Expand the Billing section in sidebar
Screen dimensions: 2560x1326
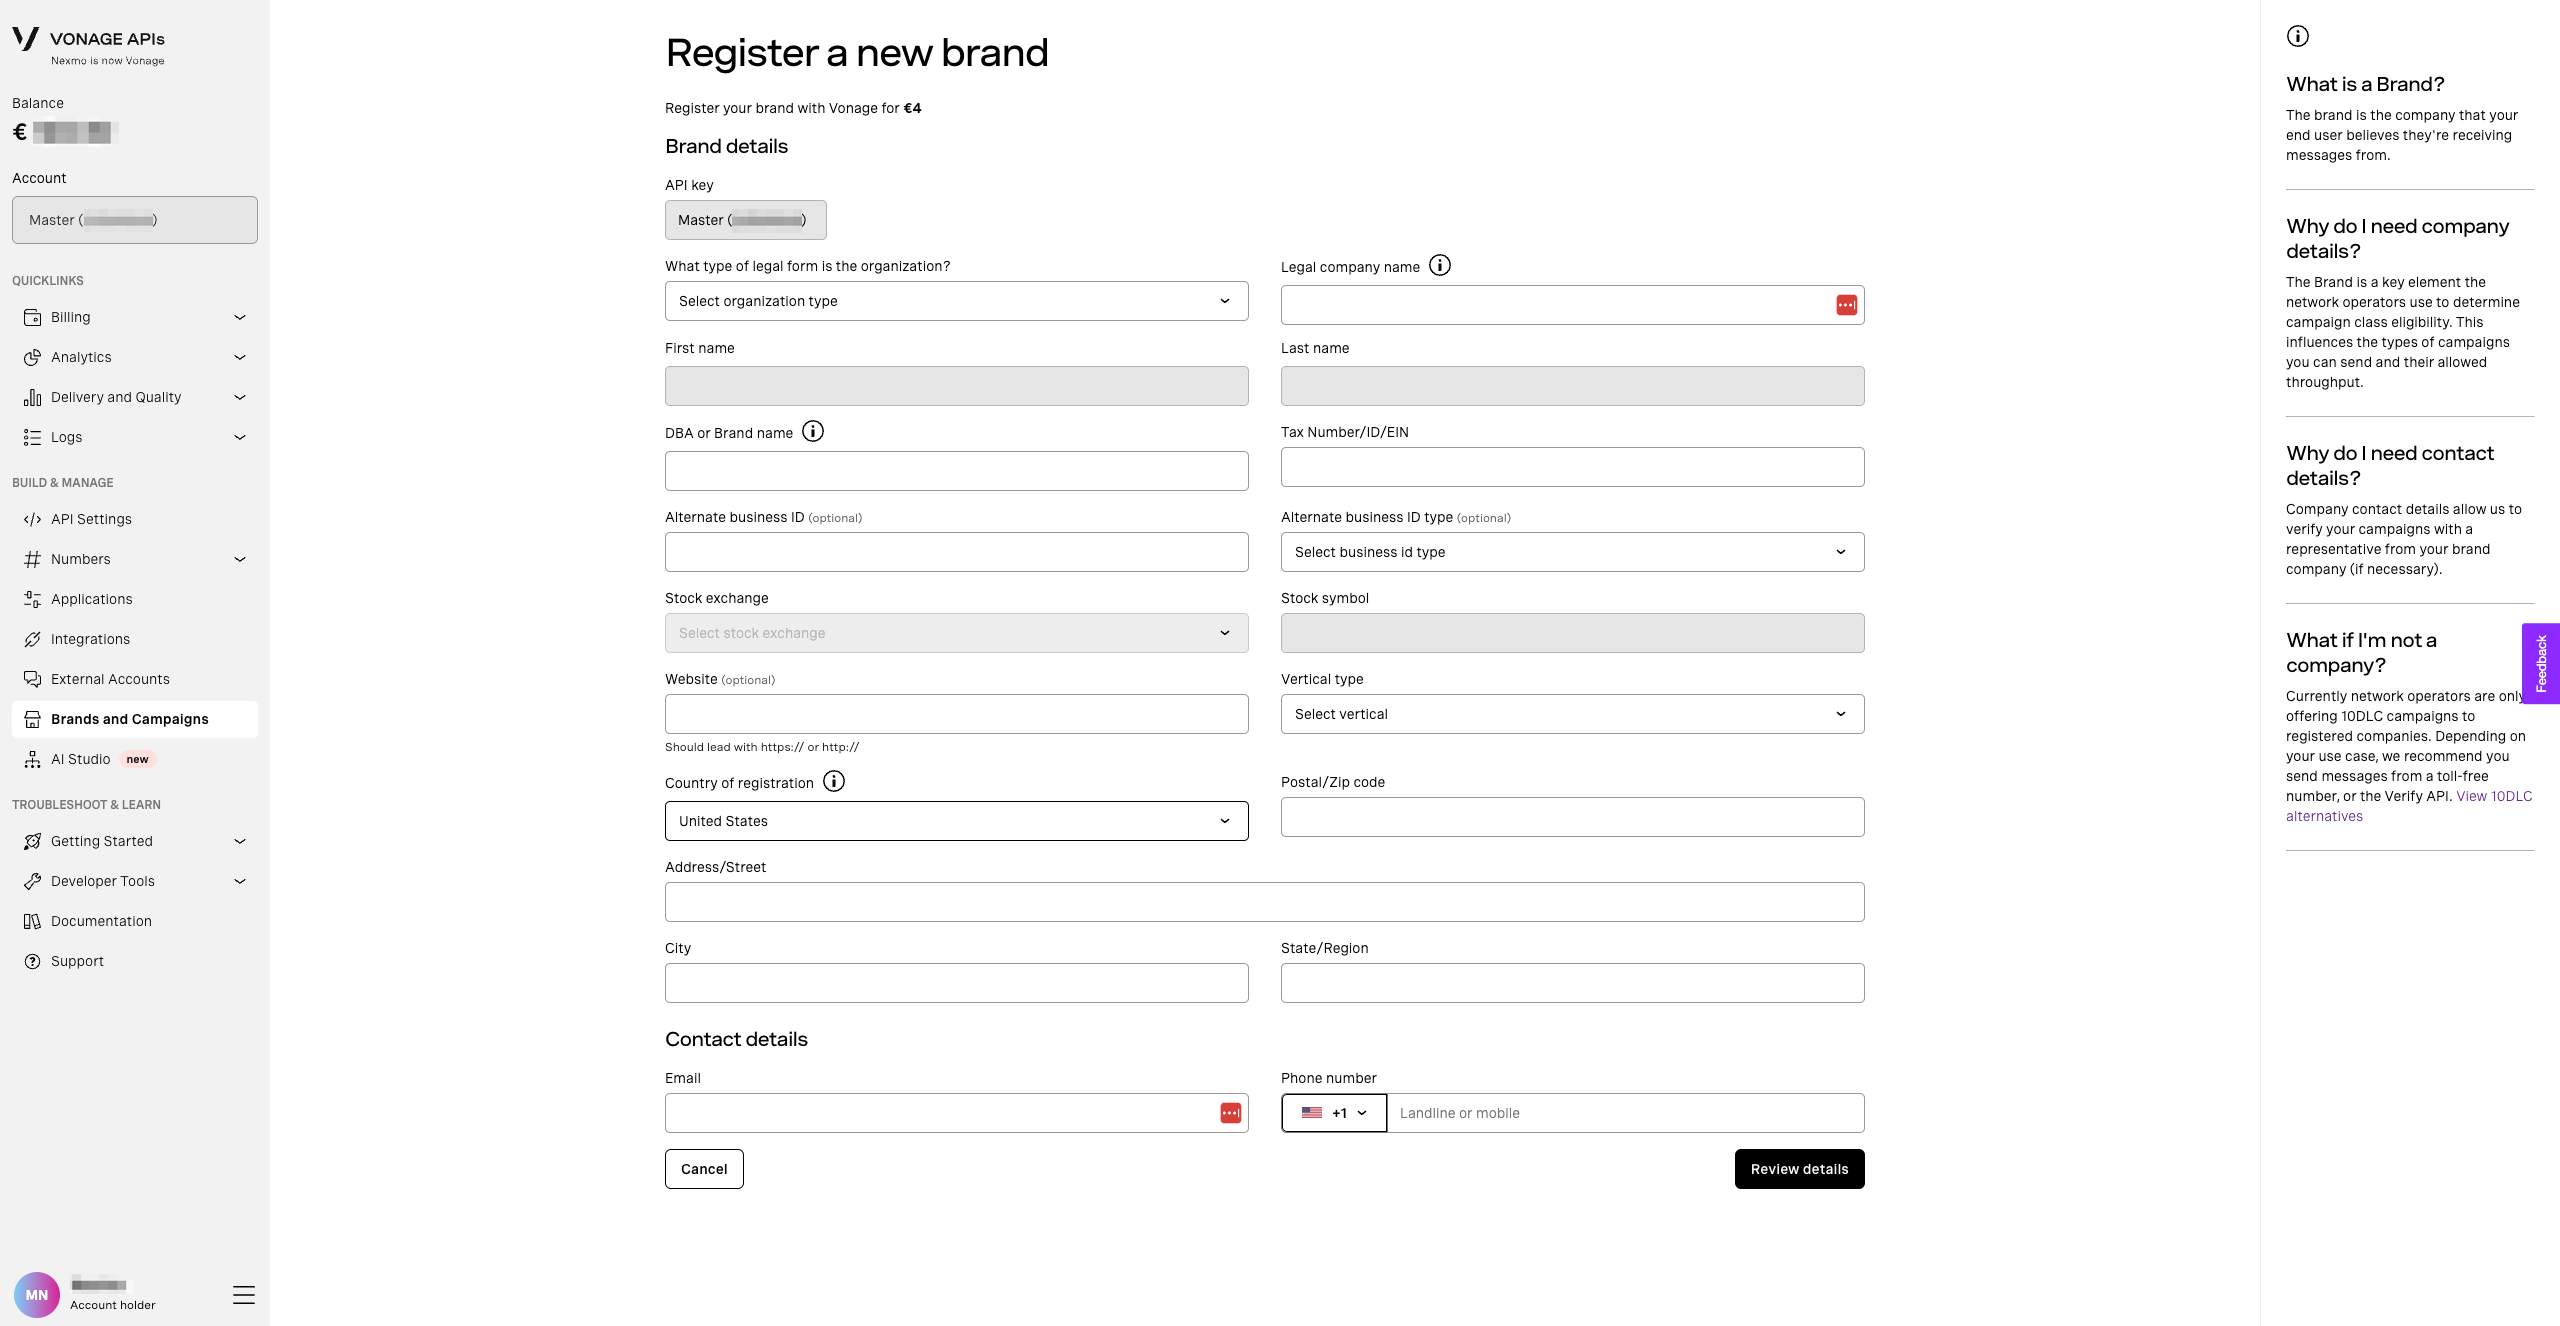[135, 317]
